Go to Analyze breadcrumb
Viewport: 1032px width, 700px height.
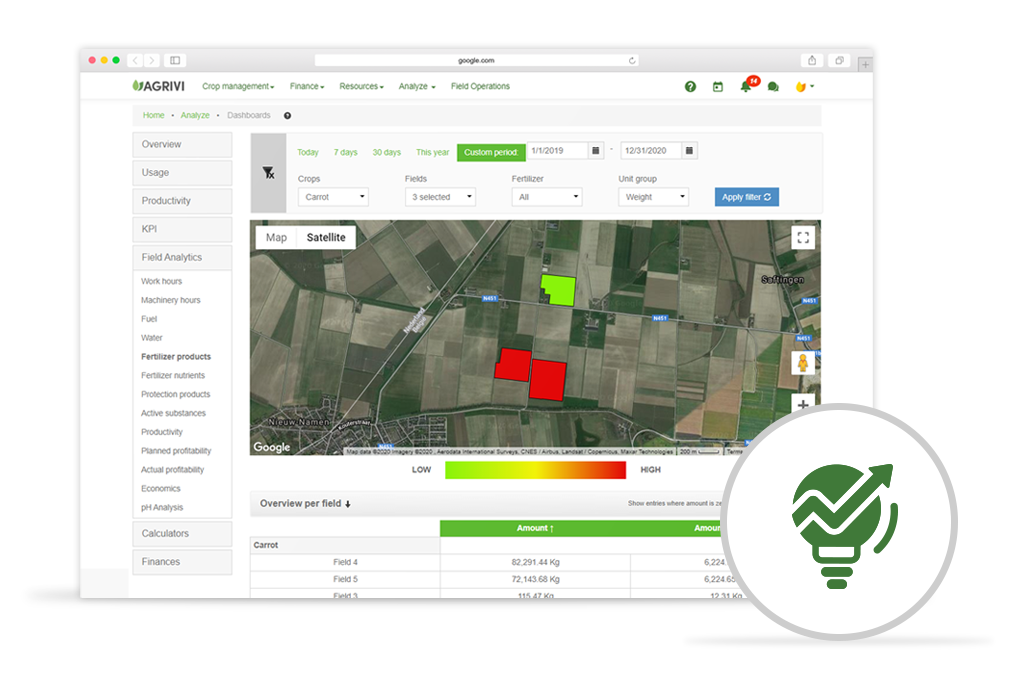pyautogui.click(x=195, y=115)
